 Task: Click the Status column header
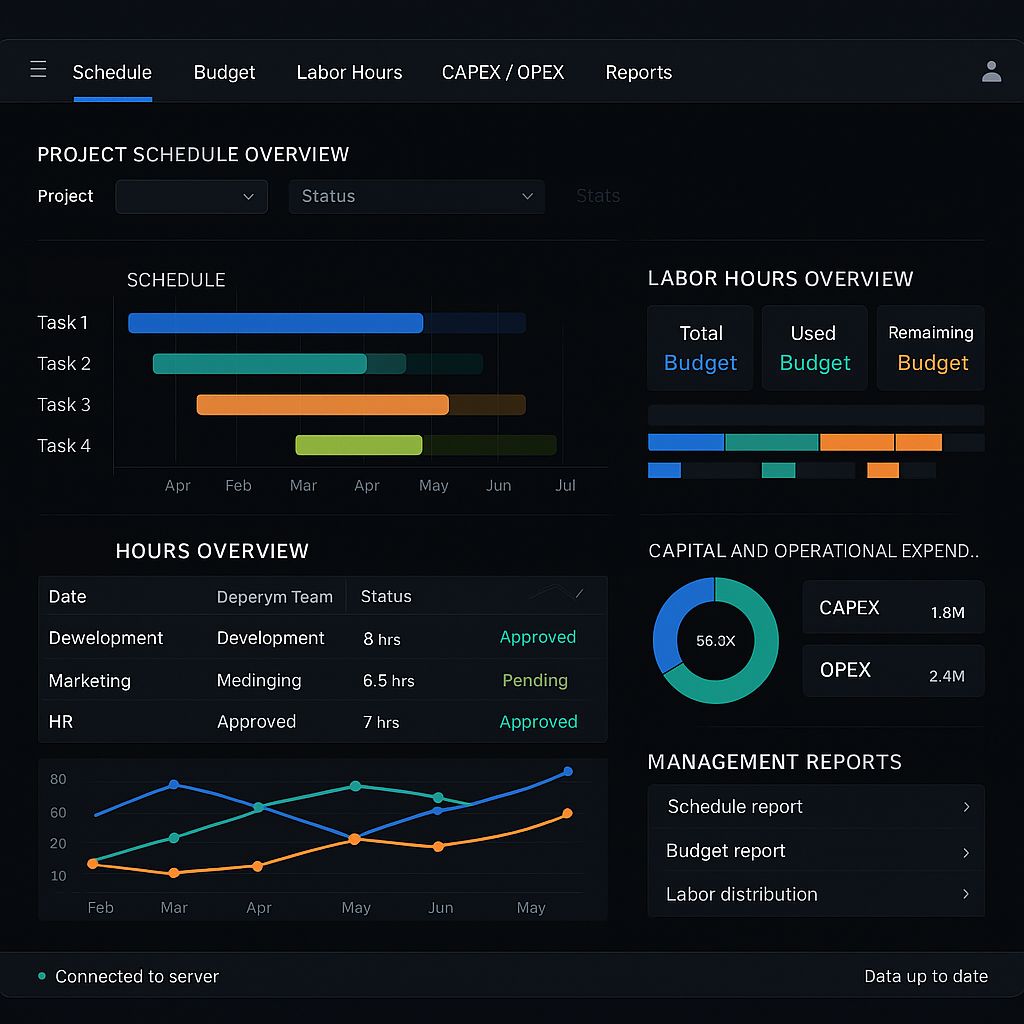coord(386,596)
